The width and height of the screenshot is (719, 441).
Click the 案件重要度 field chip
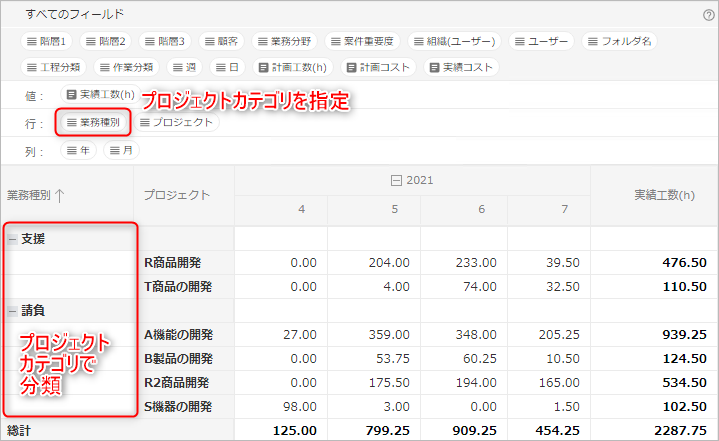[361, 41]
